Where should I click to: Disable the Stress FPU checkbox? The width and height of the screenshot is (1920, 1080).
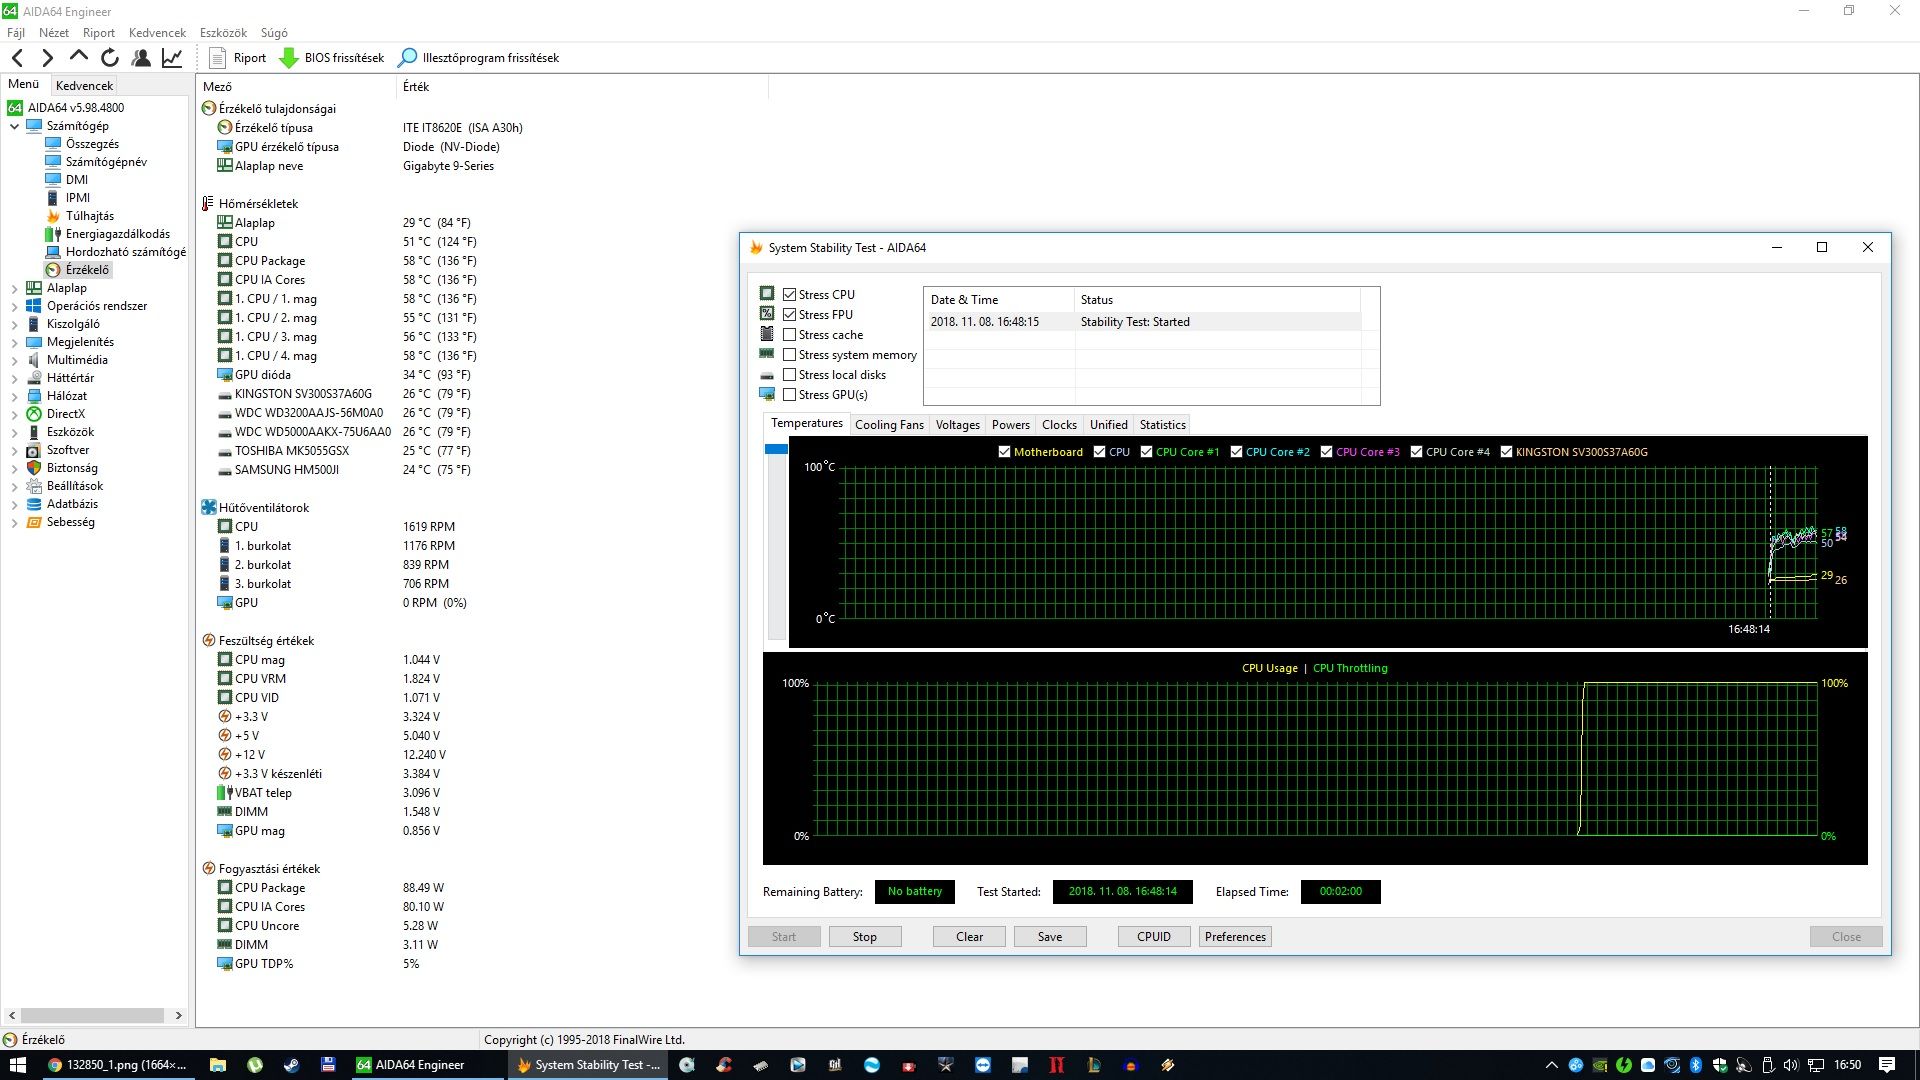[x=790, y=315]
